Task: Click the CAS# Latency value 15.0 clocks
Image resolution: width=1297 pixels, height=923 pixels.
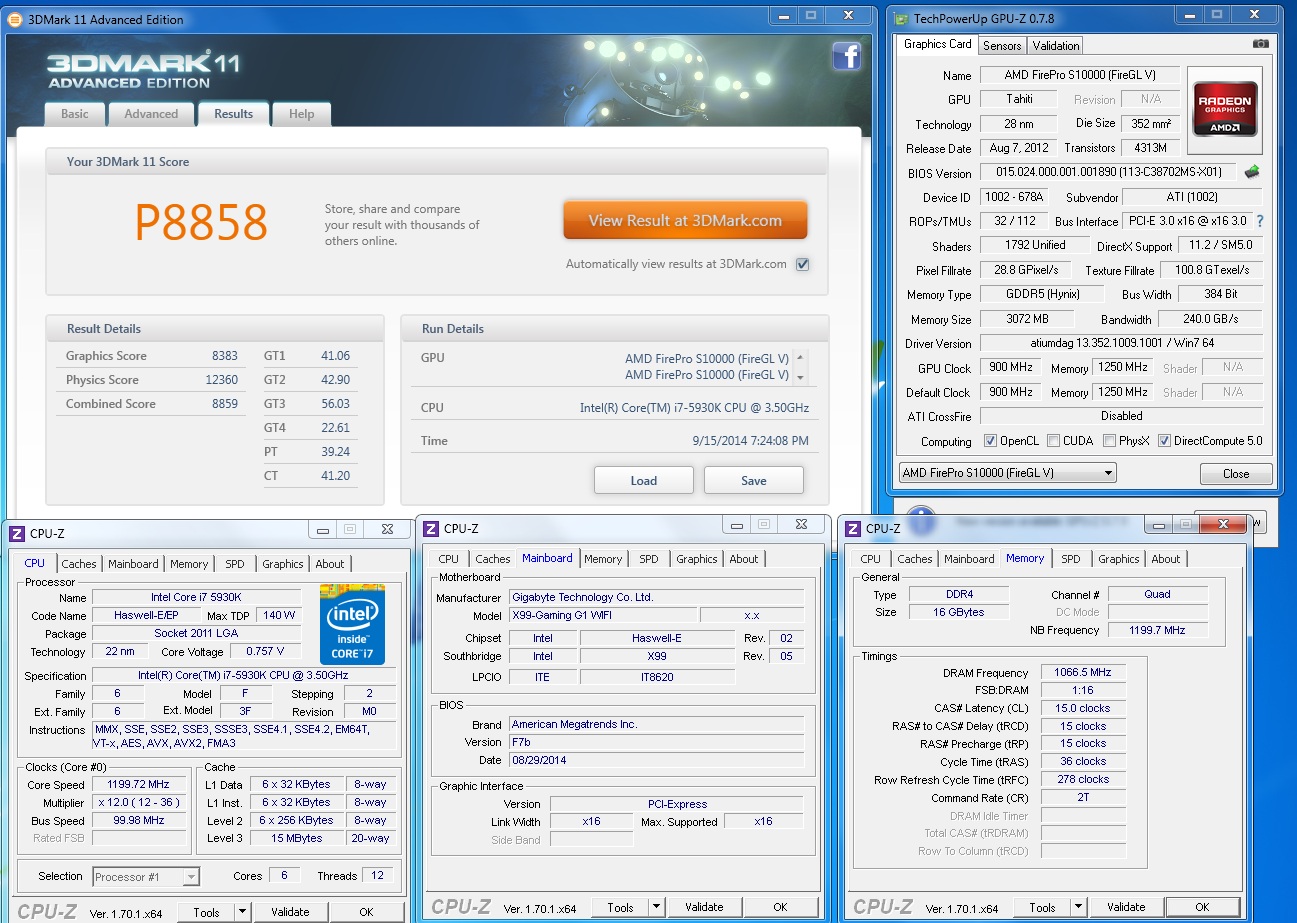Action: [1084, 708]
